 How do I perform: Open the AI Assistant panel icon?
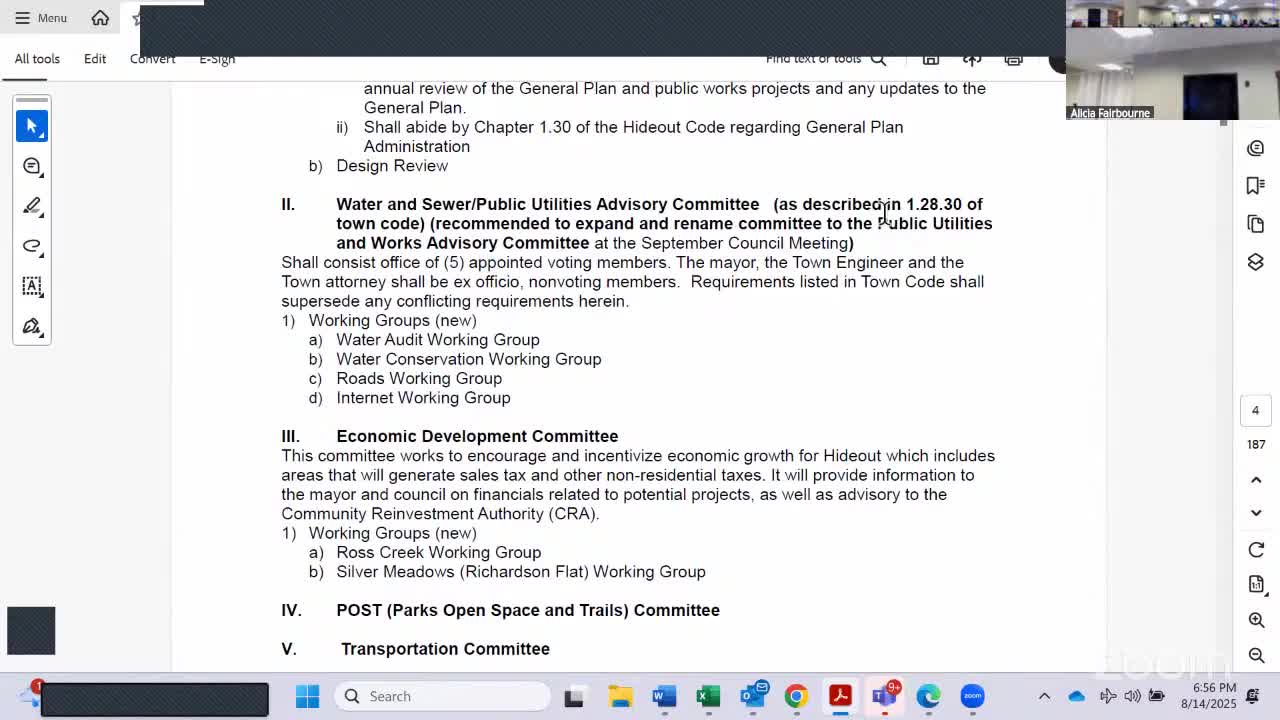pyautogui.click(x=1256, y=148)
